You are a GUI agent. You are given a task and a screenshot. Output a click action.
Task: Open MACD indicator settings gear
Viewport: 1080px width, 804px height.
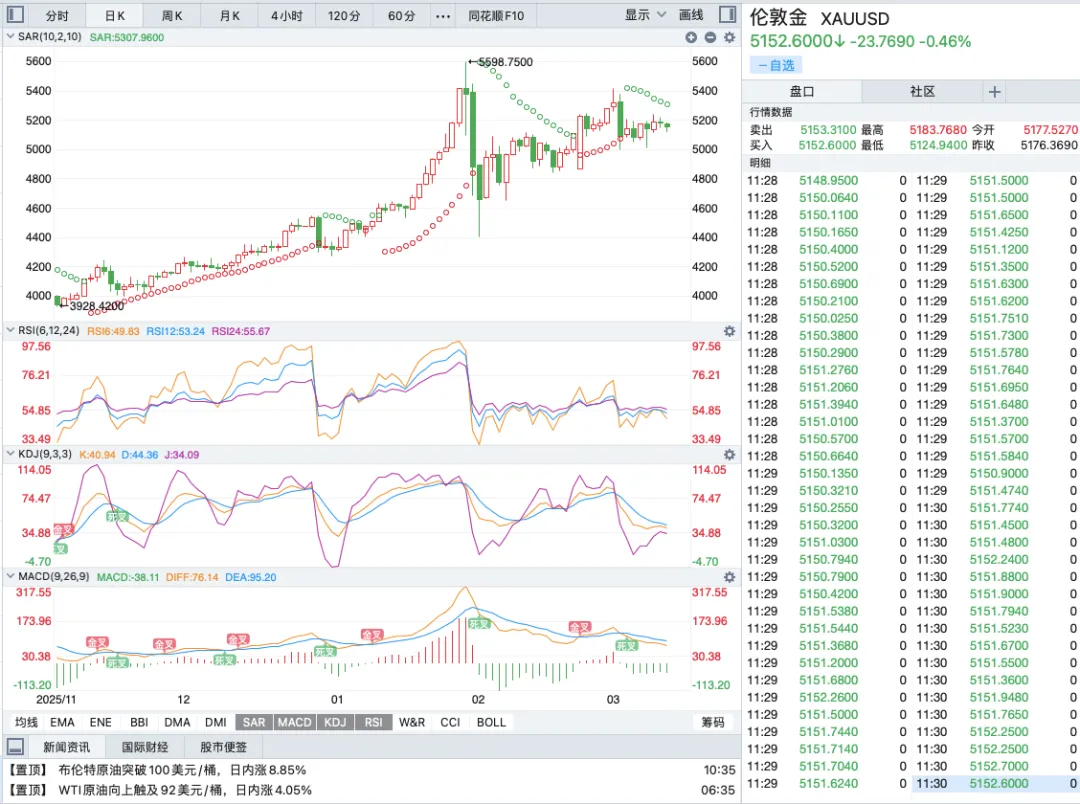pyautogui.click(x=729, y=577)
